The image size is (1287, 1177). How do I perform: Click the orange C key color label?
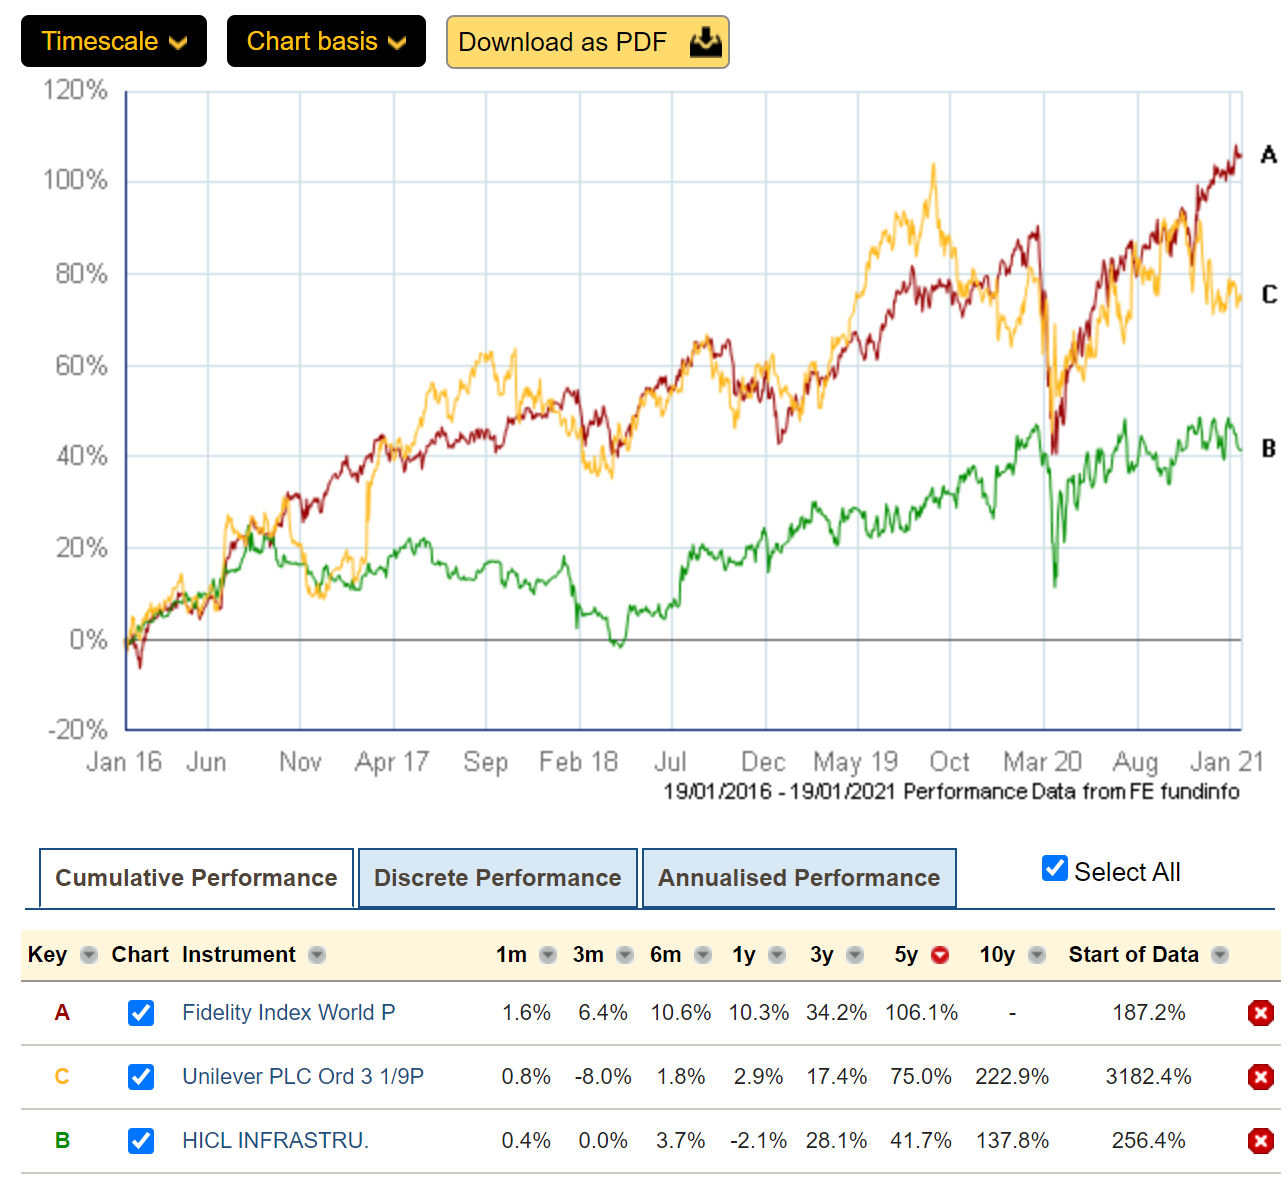(62, 1077)
